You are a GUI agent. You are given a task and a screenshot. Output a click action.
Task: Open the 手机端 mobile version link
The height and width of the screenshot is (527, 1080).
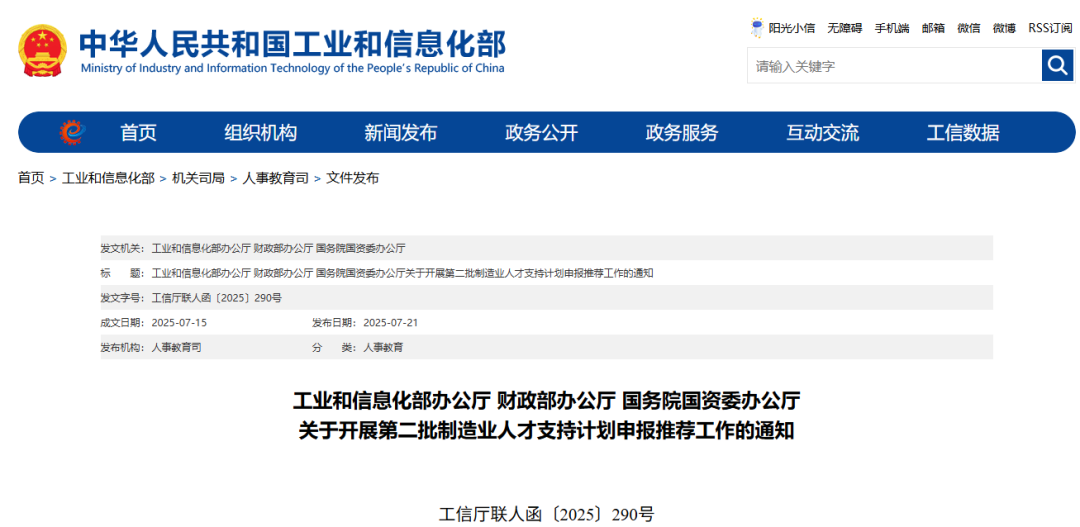coord(892,28)
